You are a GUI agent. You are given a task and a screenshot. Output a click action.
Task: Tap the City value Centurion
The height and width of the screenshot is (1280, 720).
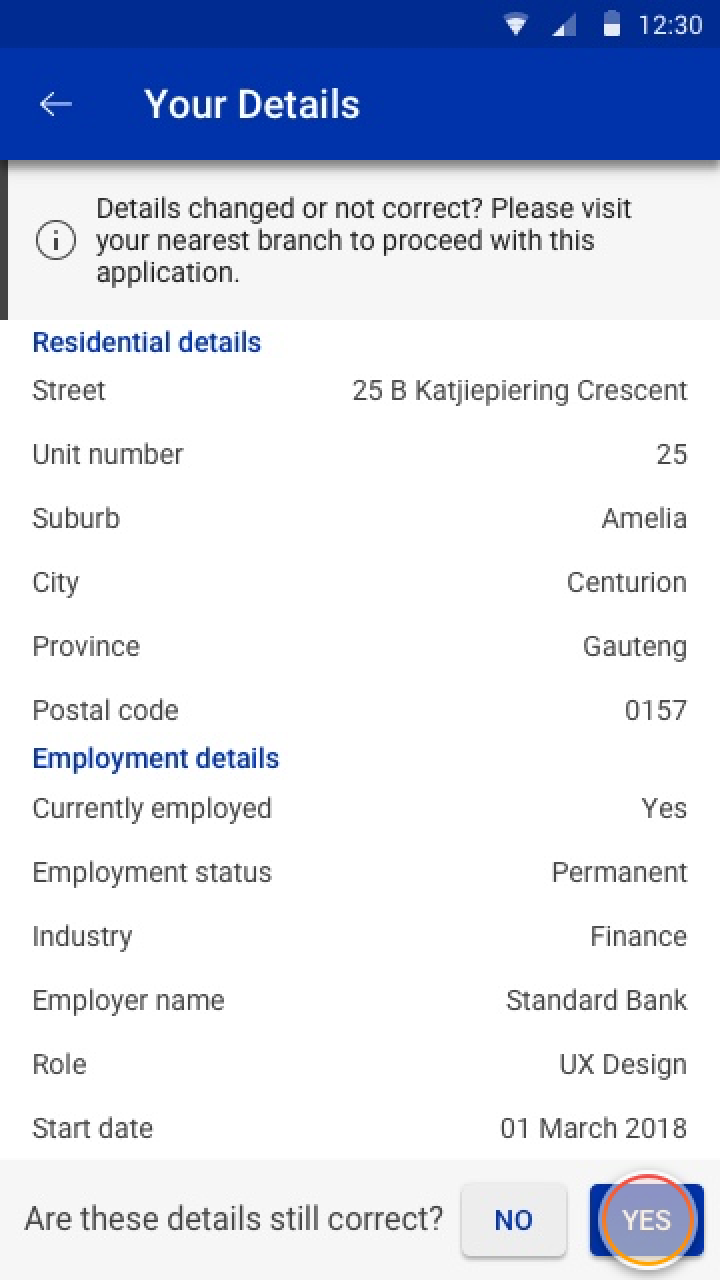[627, 582]
